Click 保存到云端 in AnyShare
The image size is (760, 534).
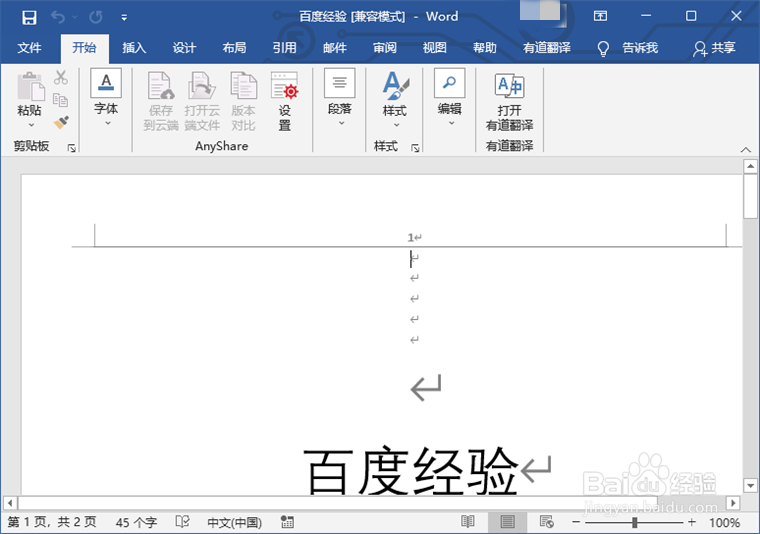coord(161,101)
